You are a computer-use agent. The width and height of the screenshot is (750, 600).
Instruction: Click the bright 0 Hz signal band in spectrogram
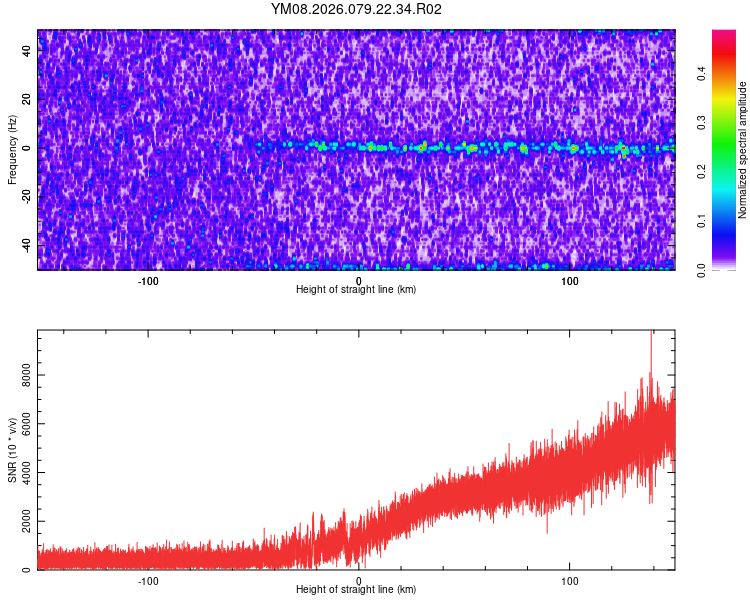[470, 147]
